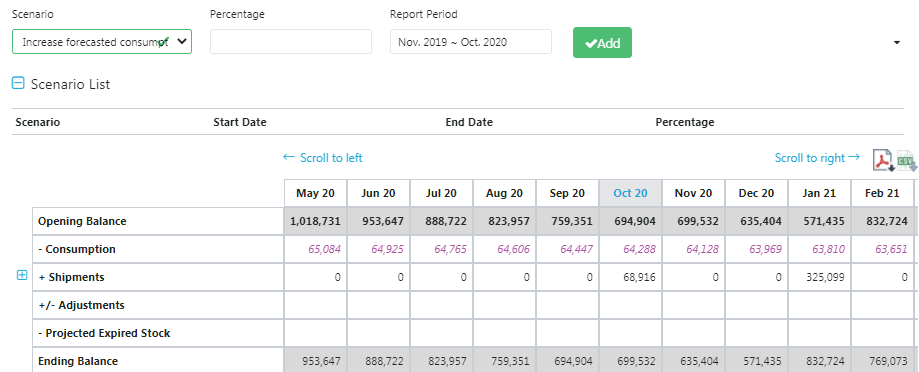The height and width of the screenshot is (372, 919).
Task: Click the Adjustments row label
Action: [81, 305]
